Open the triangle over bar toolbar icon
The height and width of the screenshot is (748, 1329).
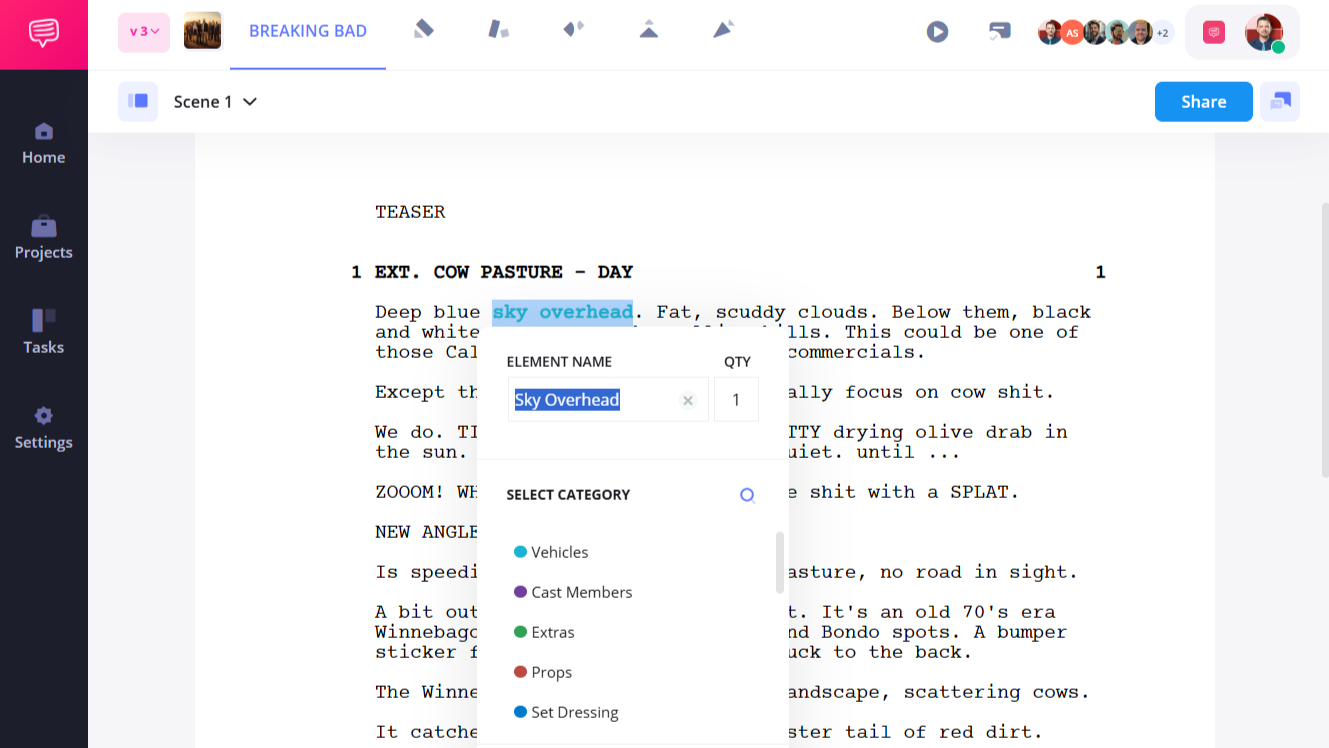point(649,30)
